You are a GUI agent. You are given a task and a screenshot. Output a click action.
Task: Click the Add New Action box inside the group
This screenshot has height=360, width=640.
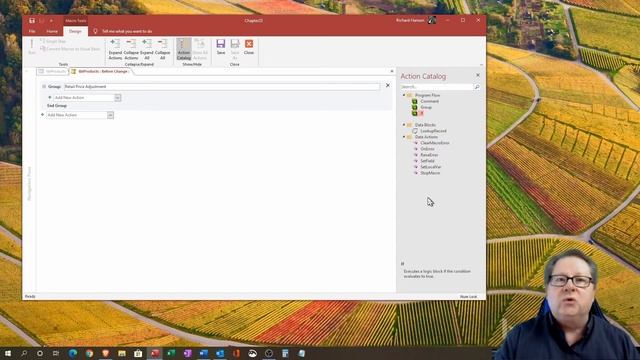tap(84, 98)
